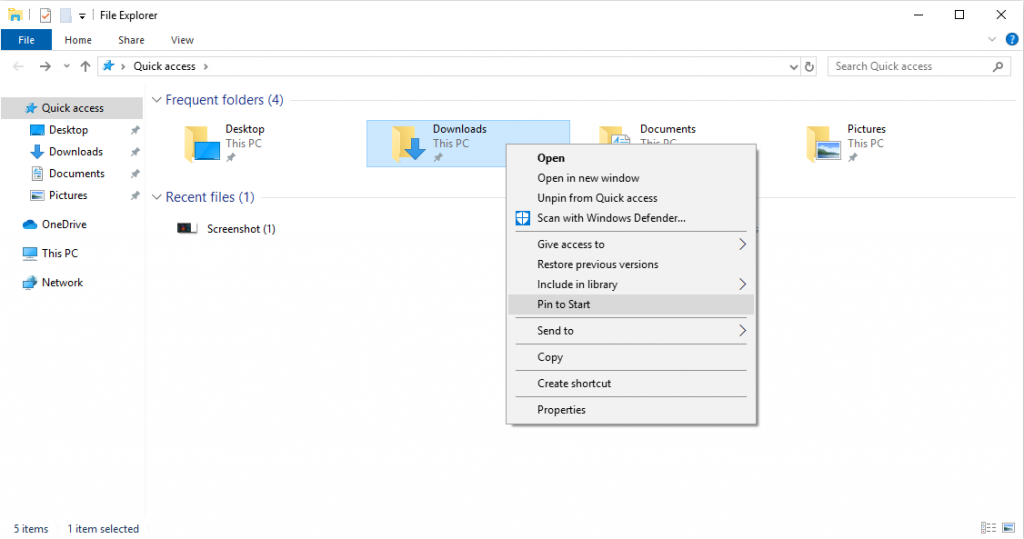Image resolution: width=1024 pixels, height=539 pixels.
Task: Open the address bar history dropdown
Action: pyautogui.click(x=793, y=67)
